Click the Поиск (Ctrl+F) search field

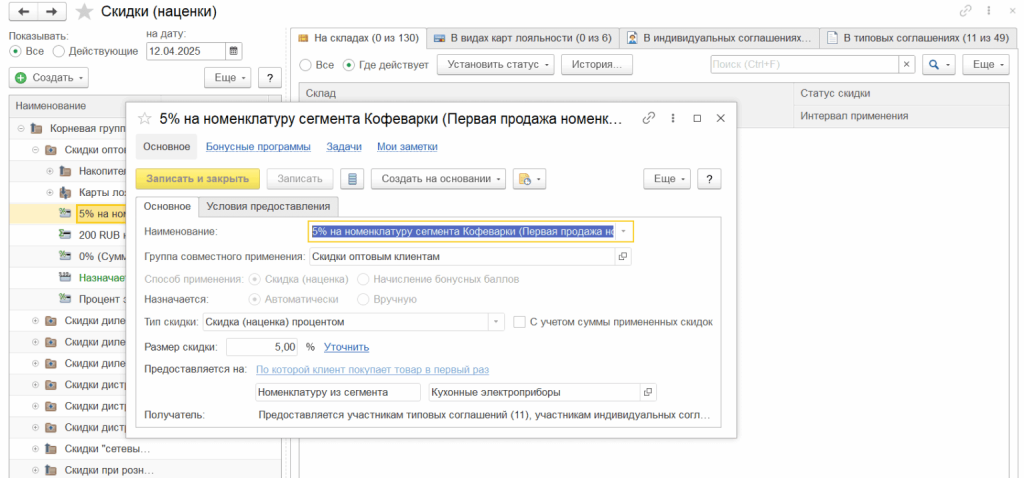[805, 65]
